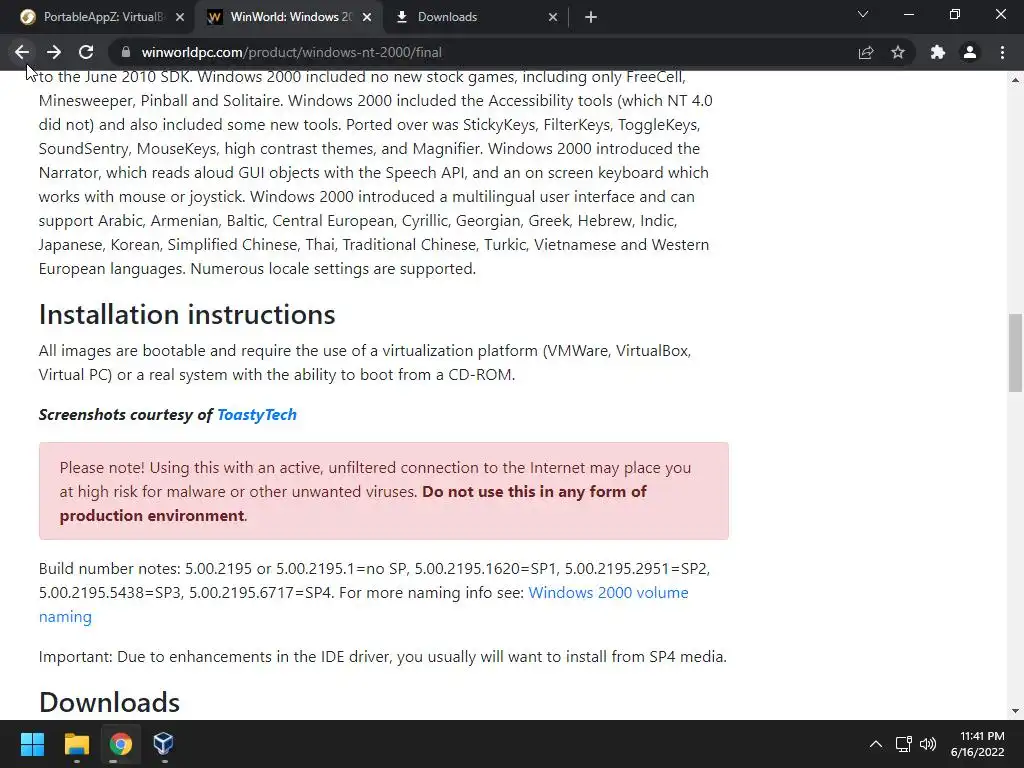Open the ToastyTech link
This screenshot has width=1024, height=768.
(257, 415)
